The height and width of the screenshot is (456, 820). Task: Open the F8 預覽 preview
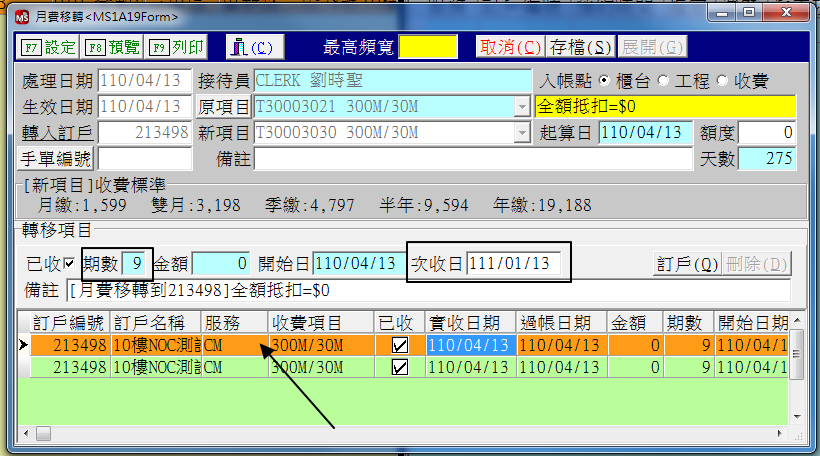[113, 47]
